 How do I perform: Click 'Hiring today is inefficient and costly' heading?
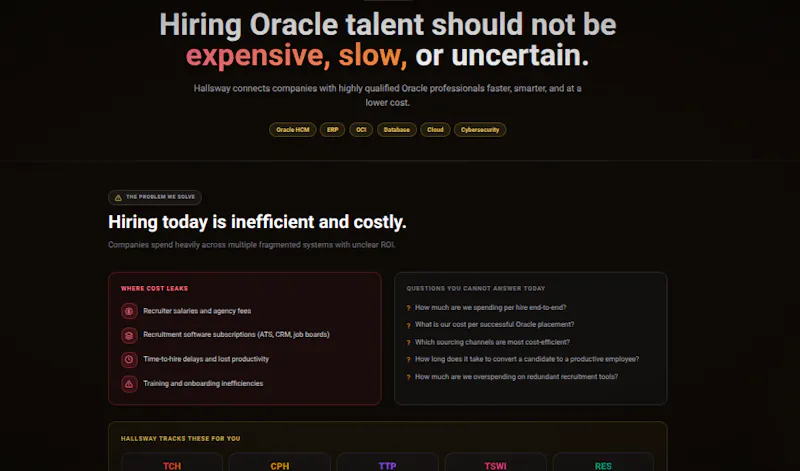coord(257,222)
